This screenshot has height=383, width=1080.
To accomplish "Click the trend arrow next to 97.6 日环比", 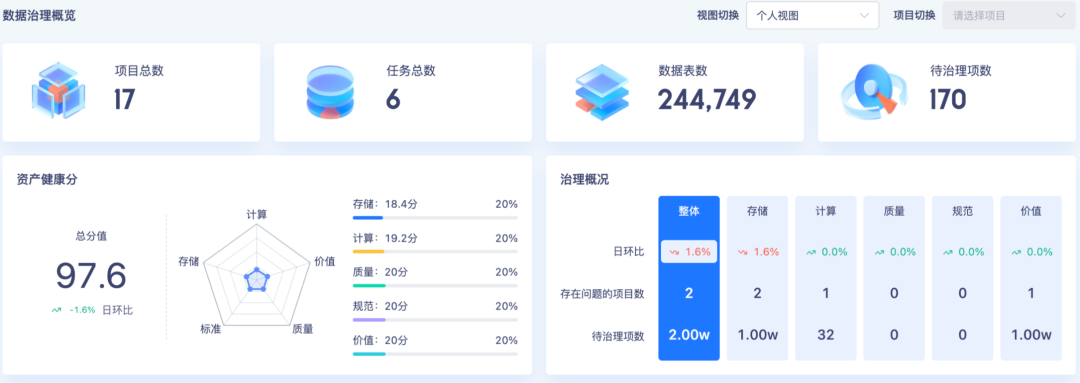I will click(56, 311).
